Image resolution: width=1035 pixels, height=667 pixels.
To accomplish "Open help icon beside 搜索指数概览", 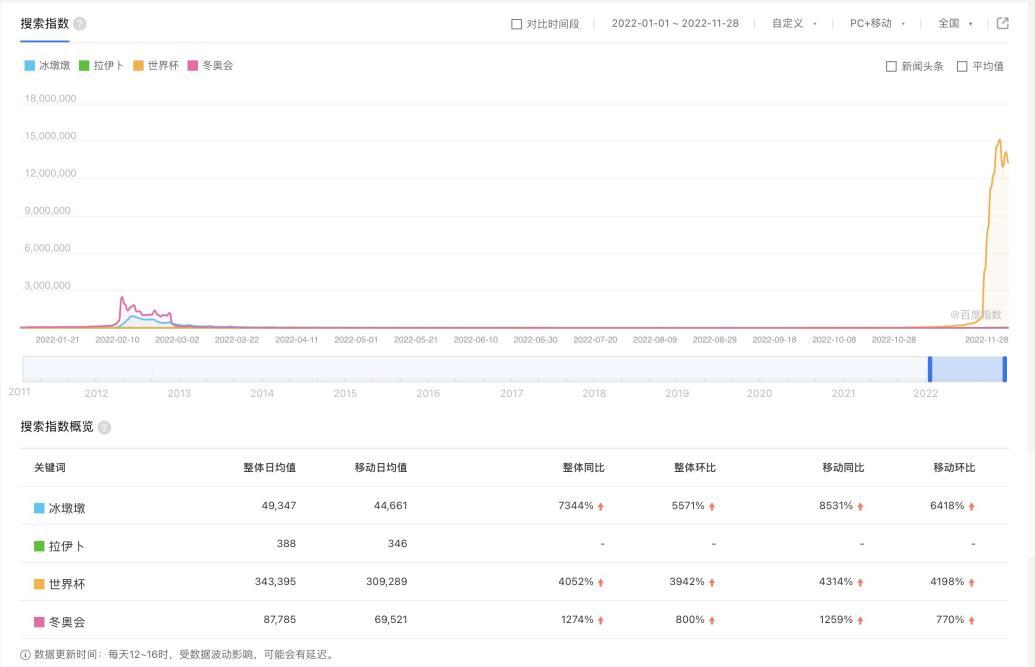I will click(104, 427).
